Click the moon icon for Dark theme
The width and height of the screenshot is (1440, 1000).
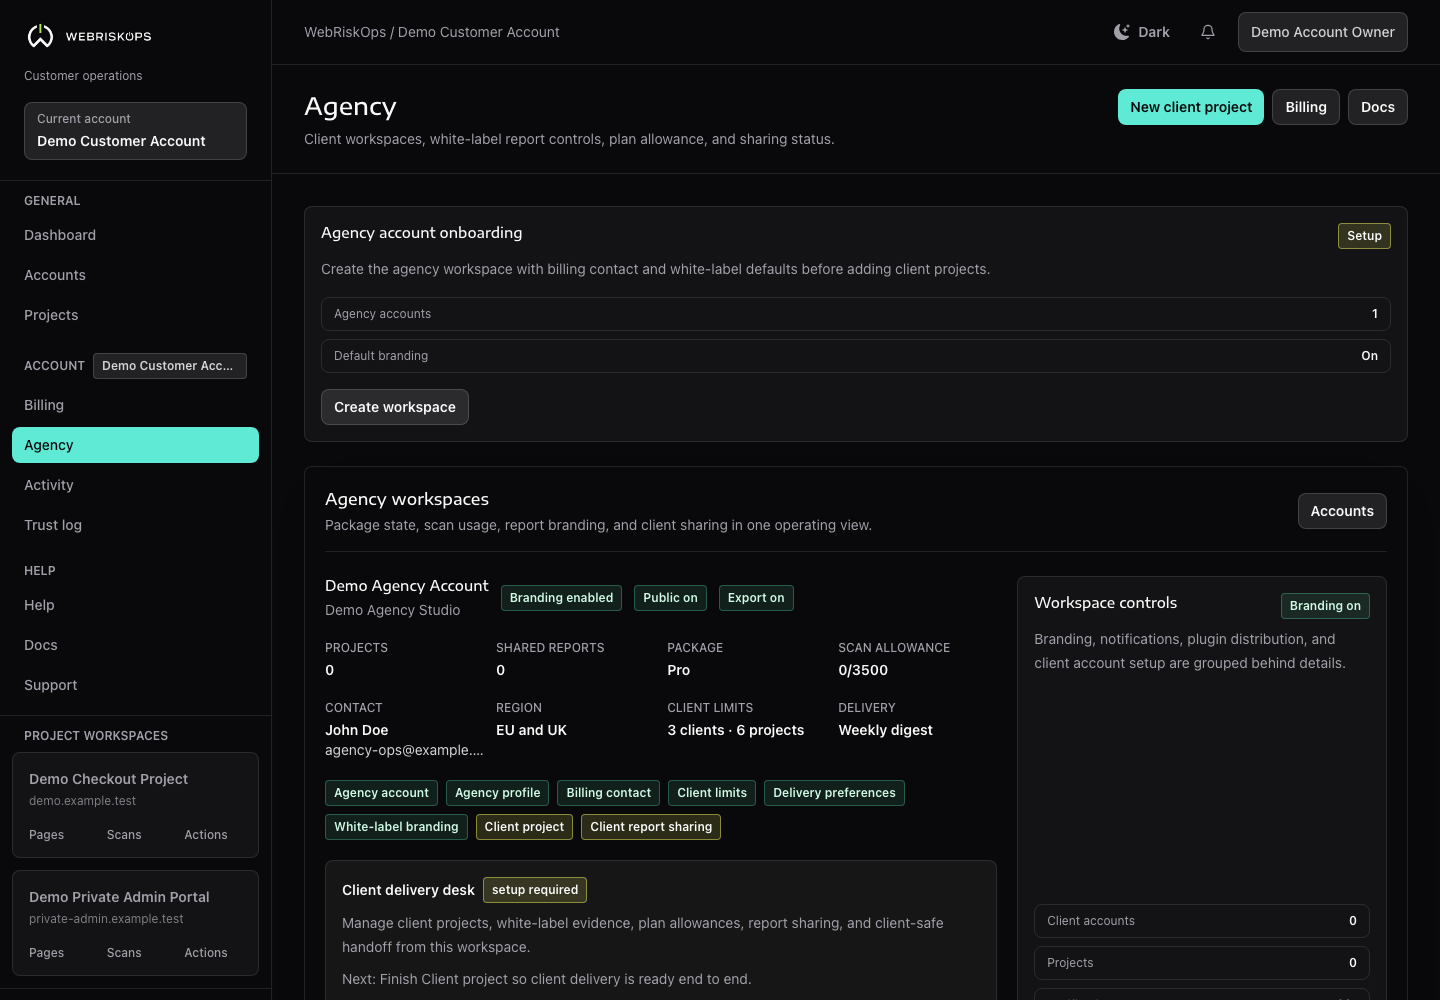pos(1122,32)
